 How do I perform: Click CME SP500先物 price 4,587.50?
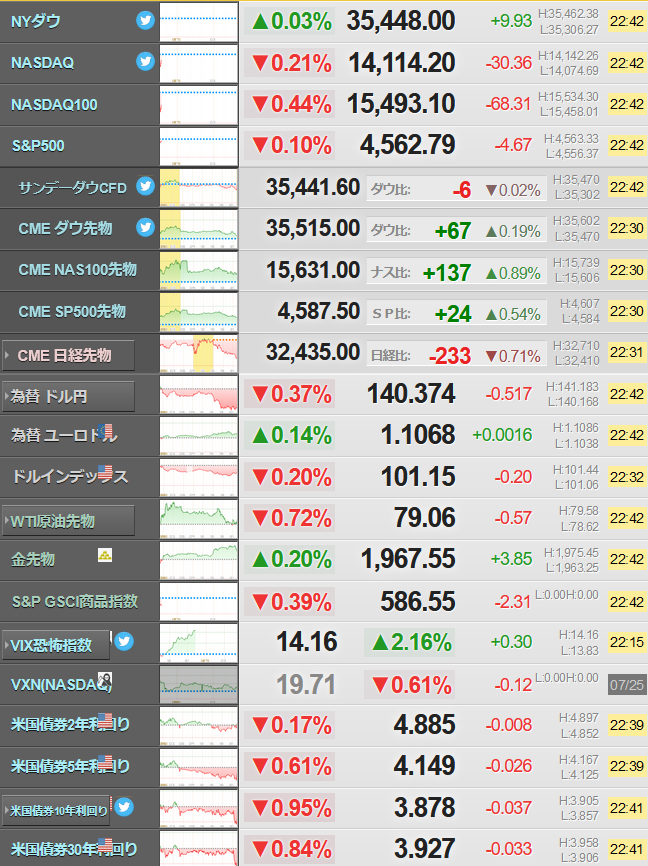(319, 311)
